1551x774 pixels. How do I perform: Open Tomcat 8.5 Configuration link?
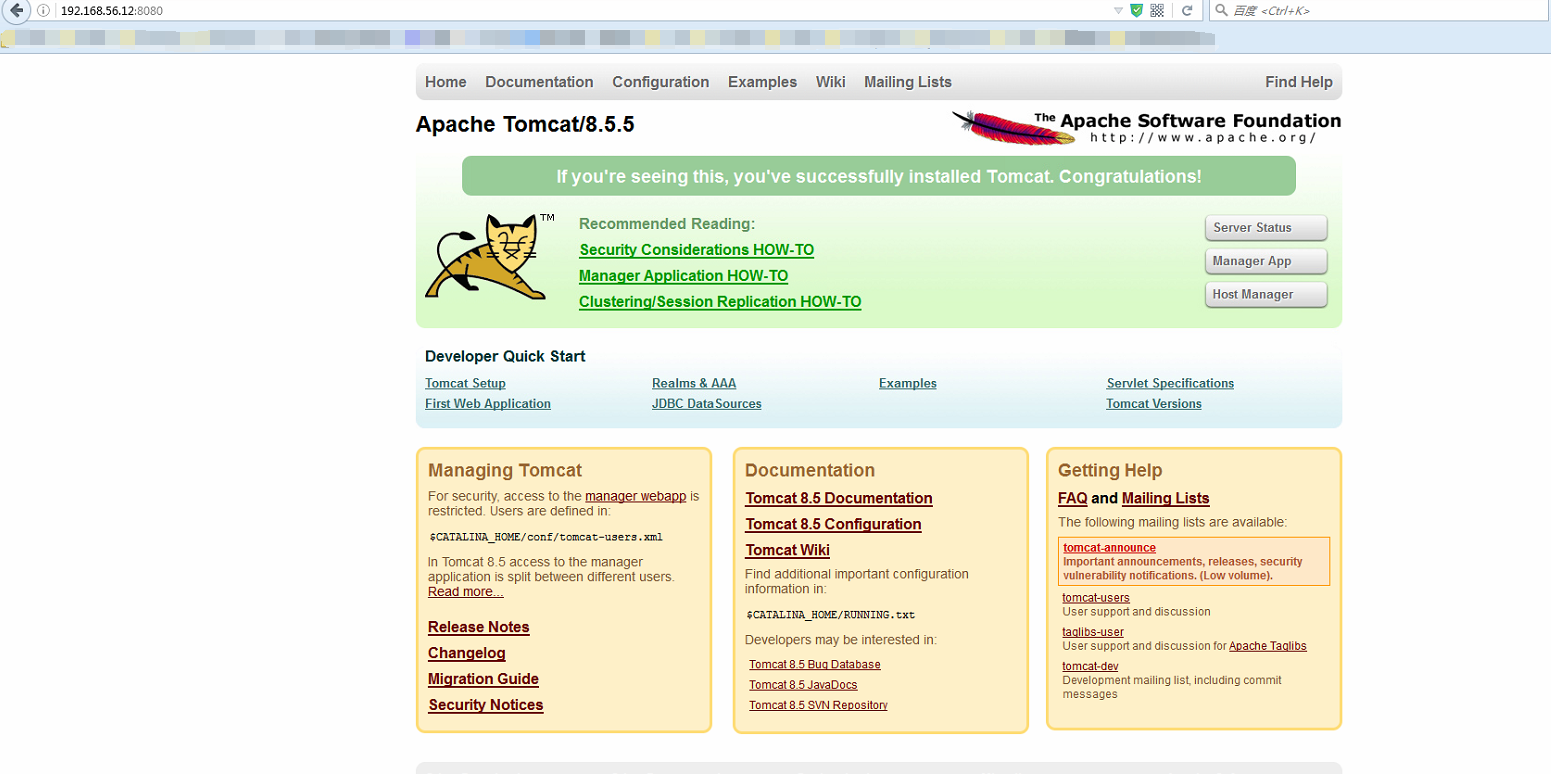pos(833,524)
